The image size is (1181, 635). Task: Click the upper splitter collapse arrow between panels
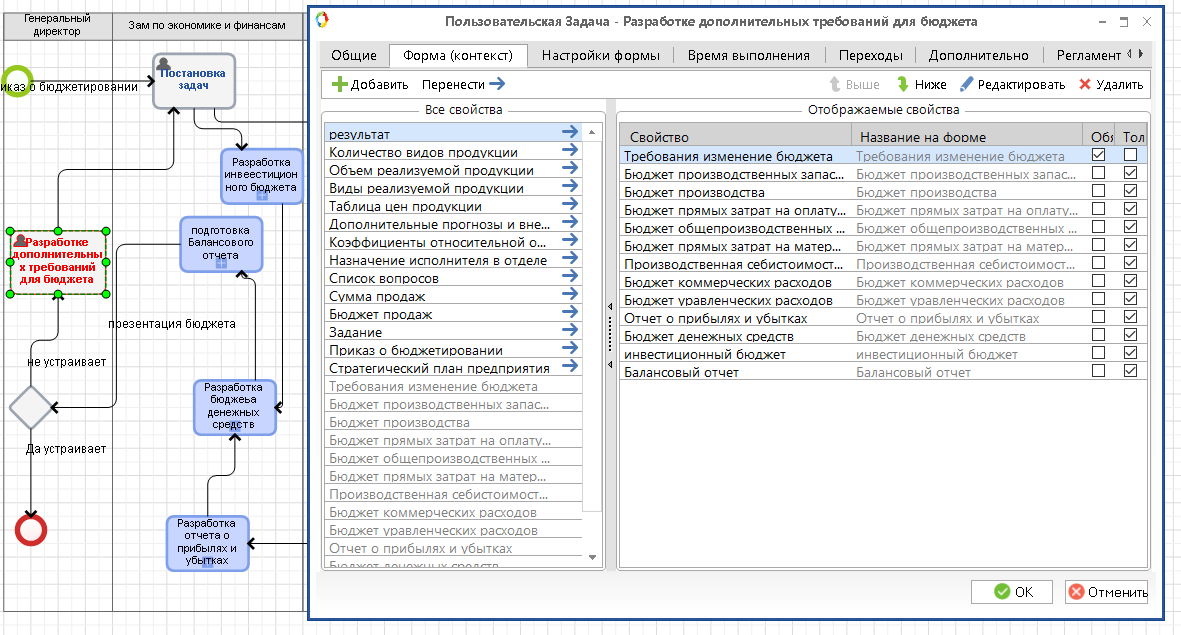click(x=610, y=307)
